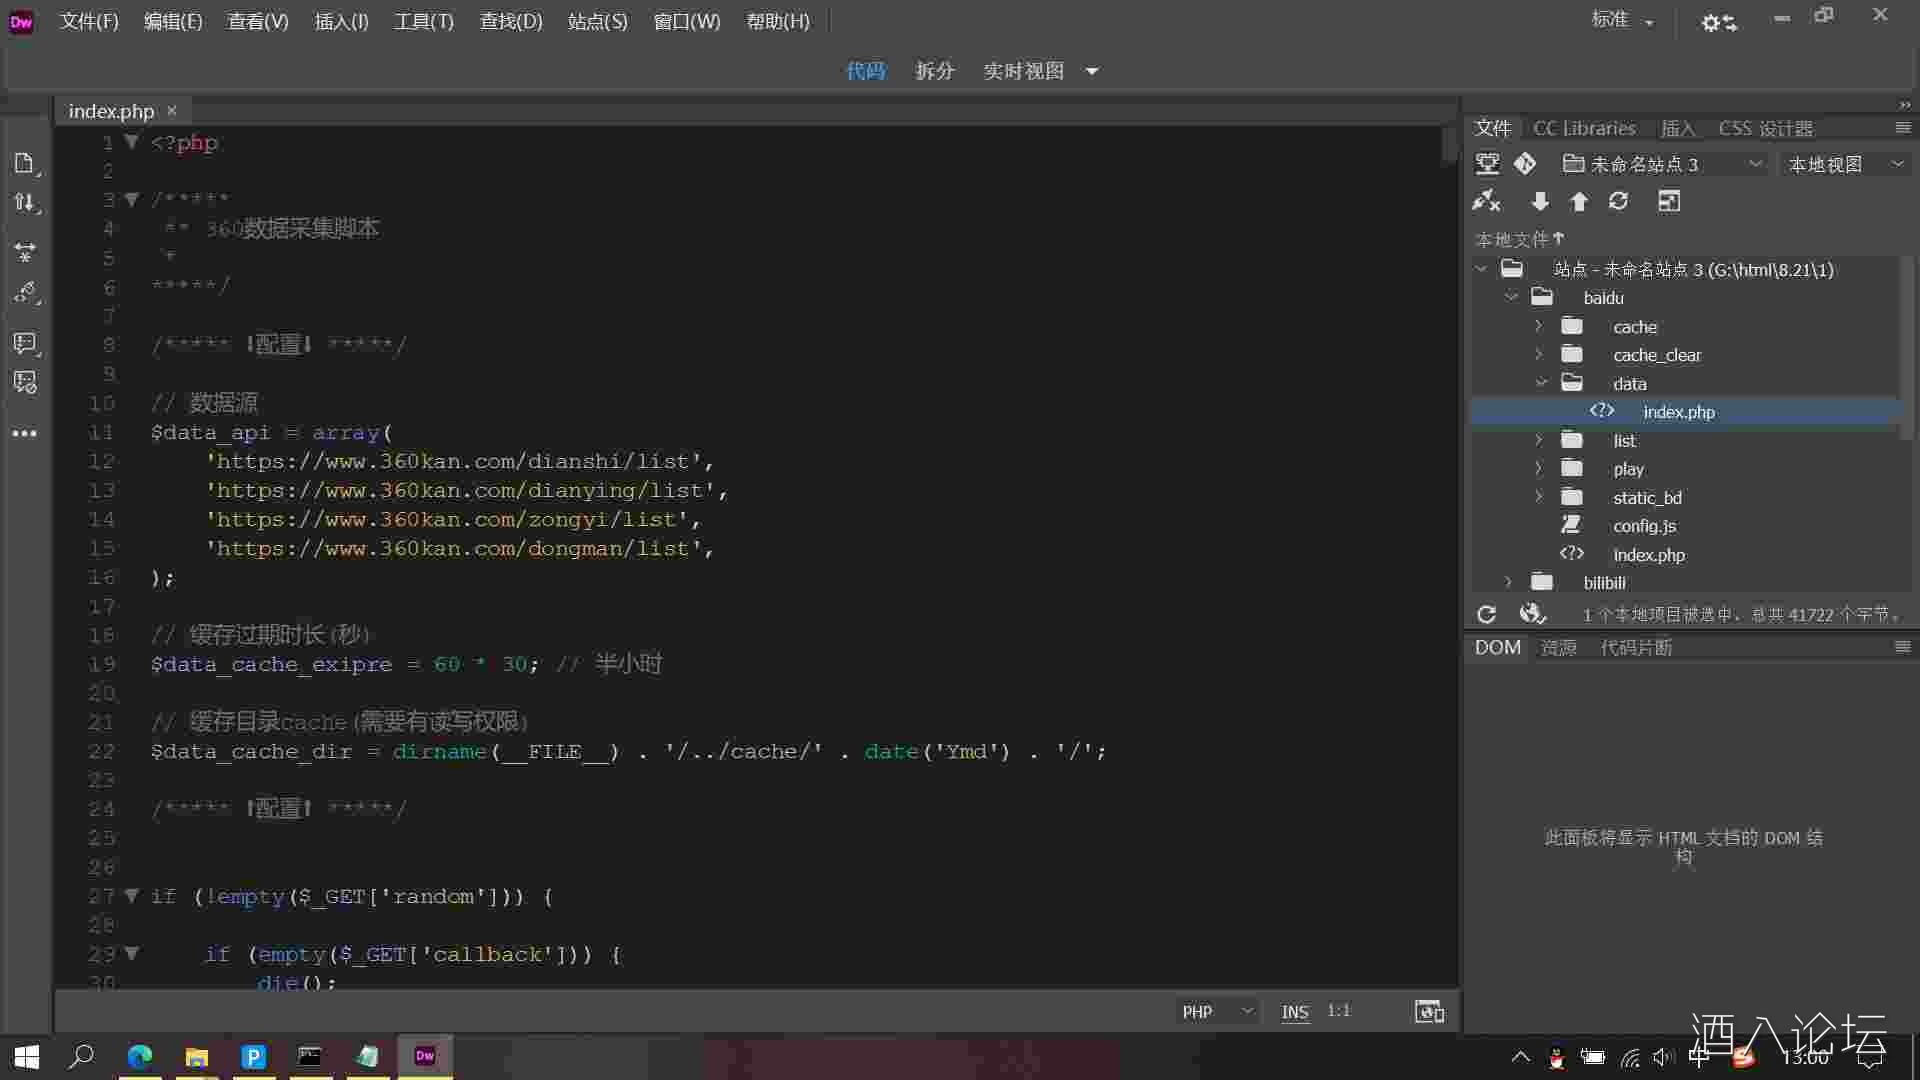Open the file management icon in left toolbar
The image size is (1920, 1080).
click(25, 203)
